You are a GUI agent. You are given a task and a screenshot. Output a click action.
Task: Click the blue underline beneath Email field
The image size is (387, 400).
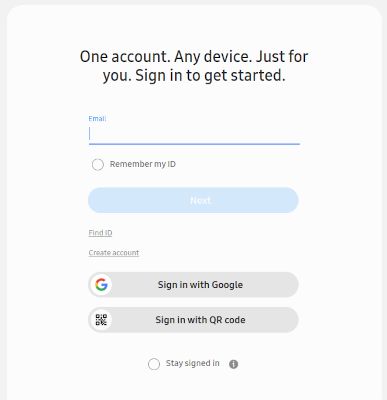[194, 144]
